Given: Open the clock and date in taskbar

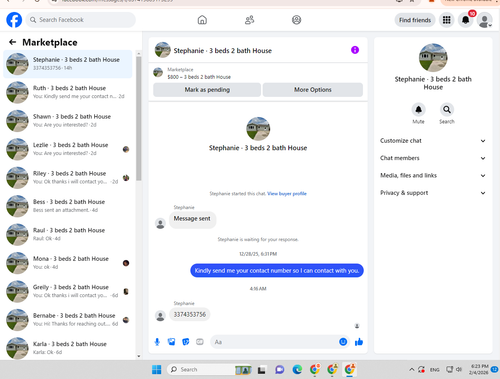Looking at the screenshot, I should point(478,369).
